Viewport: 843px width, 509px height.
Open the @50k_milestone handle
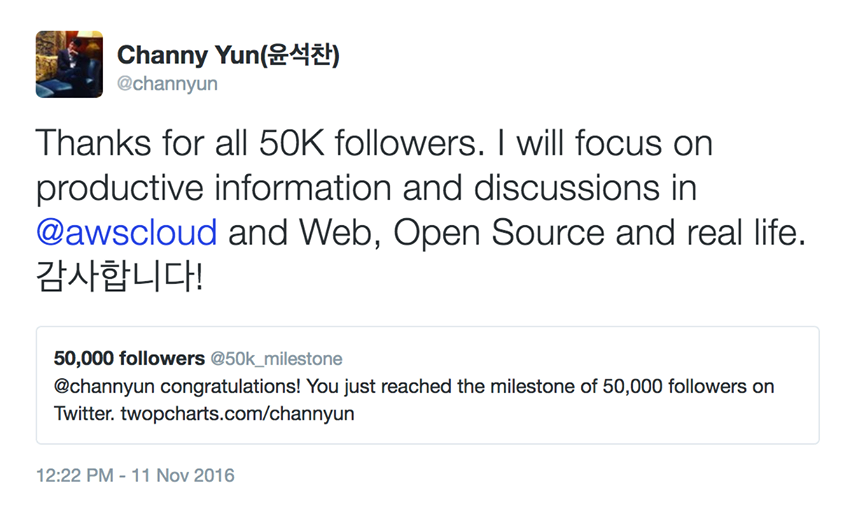pyautogui.click(x=276, y=359)
